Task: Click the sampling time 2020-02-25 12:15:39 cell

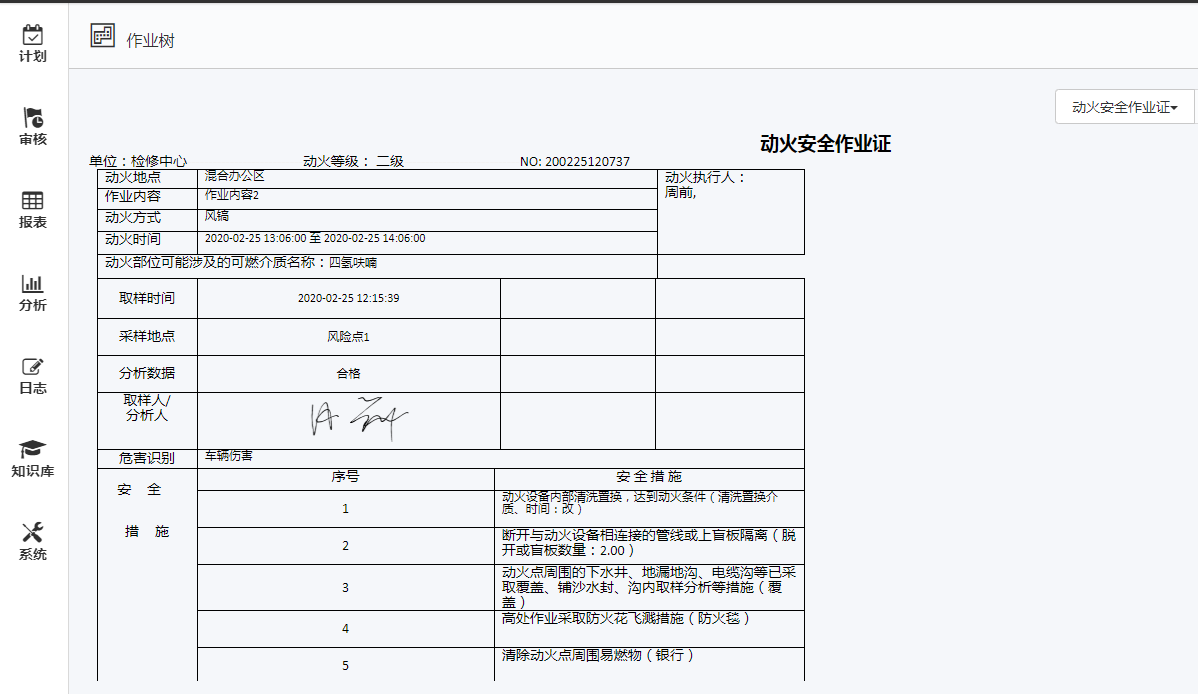Action: coord(348,298)
